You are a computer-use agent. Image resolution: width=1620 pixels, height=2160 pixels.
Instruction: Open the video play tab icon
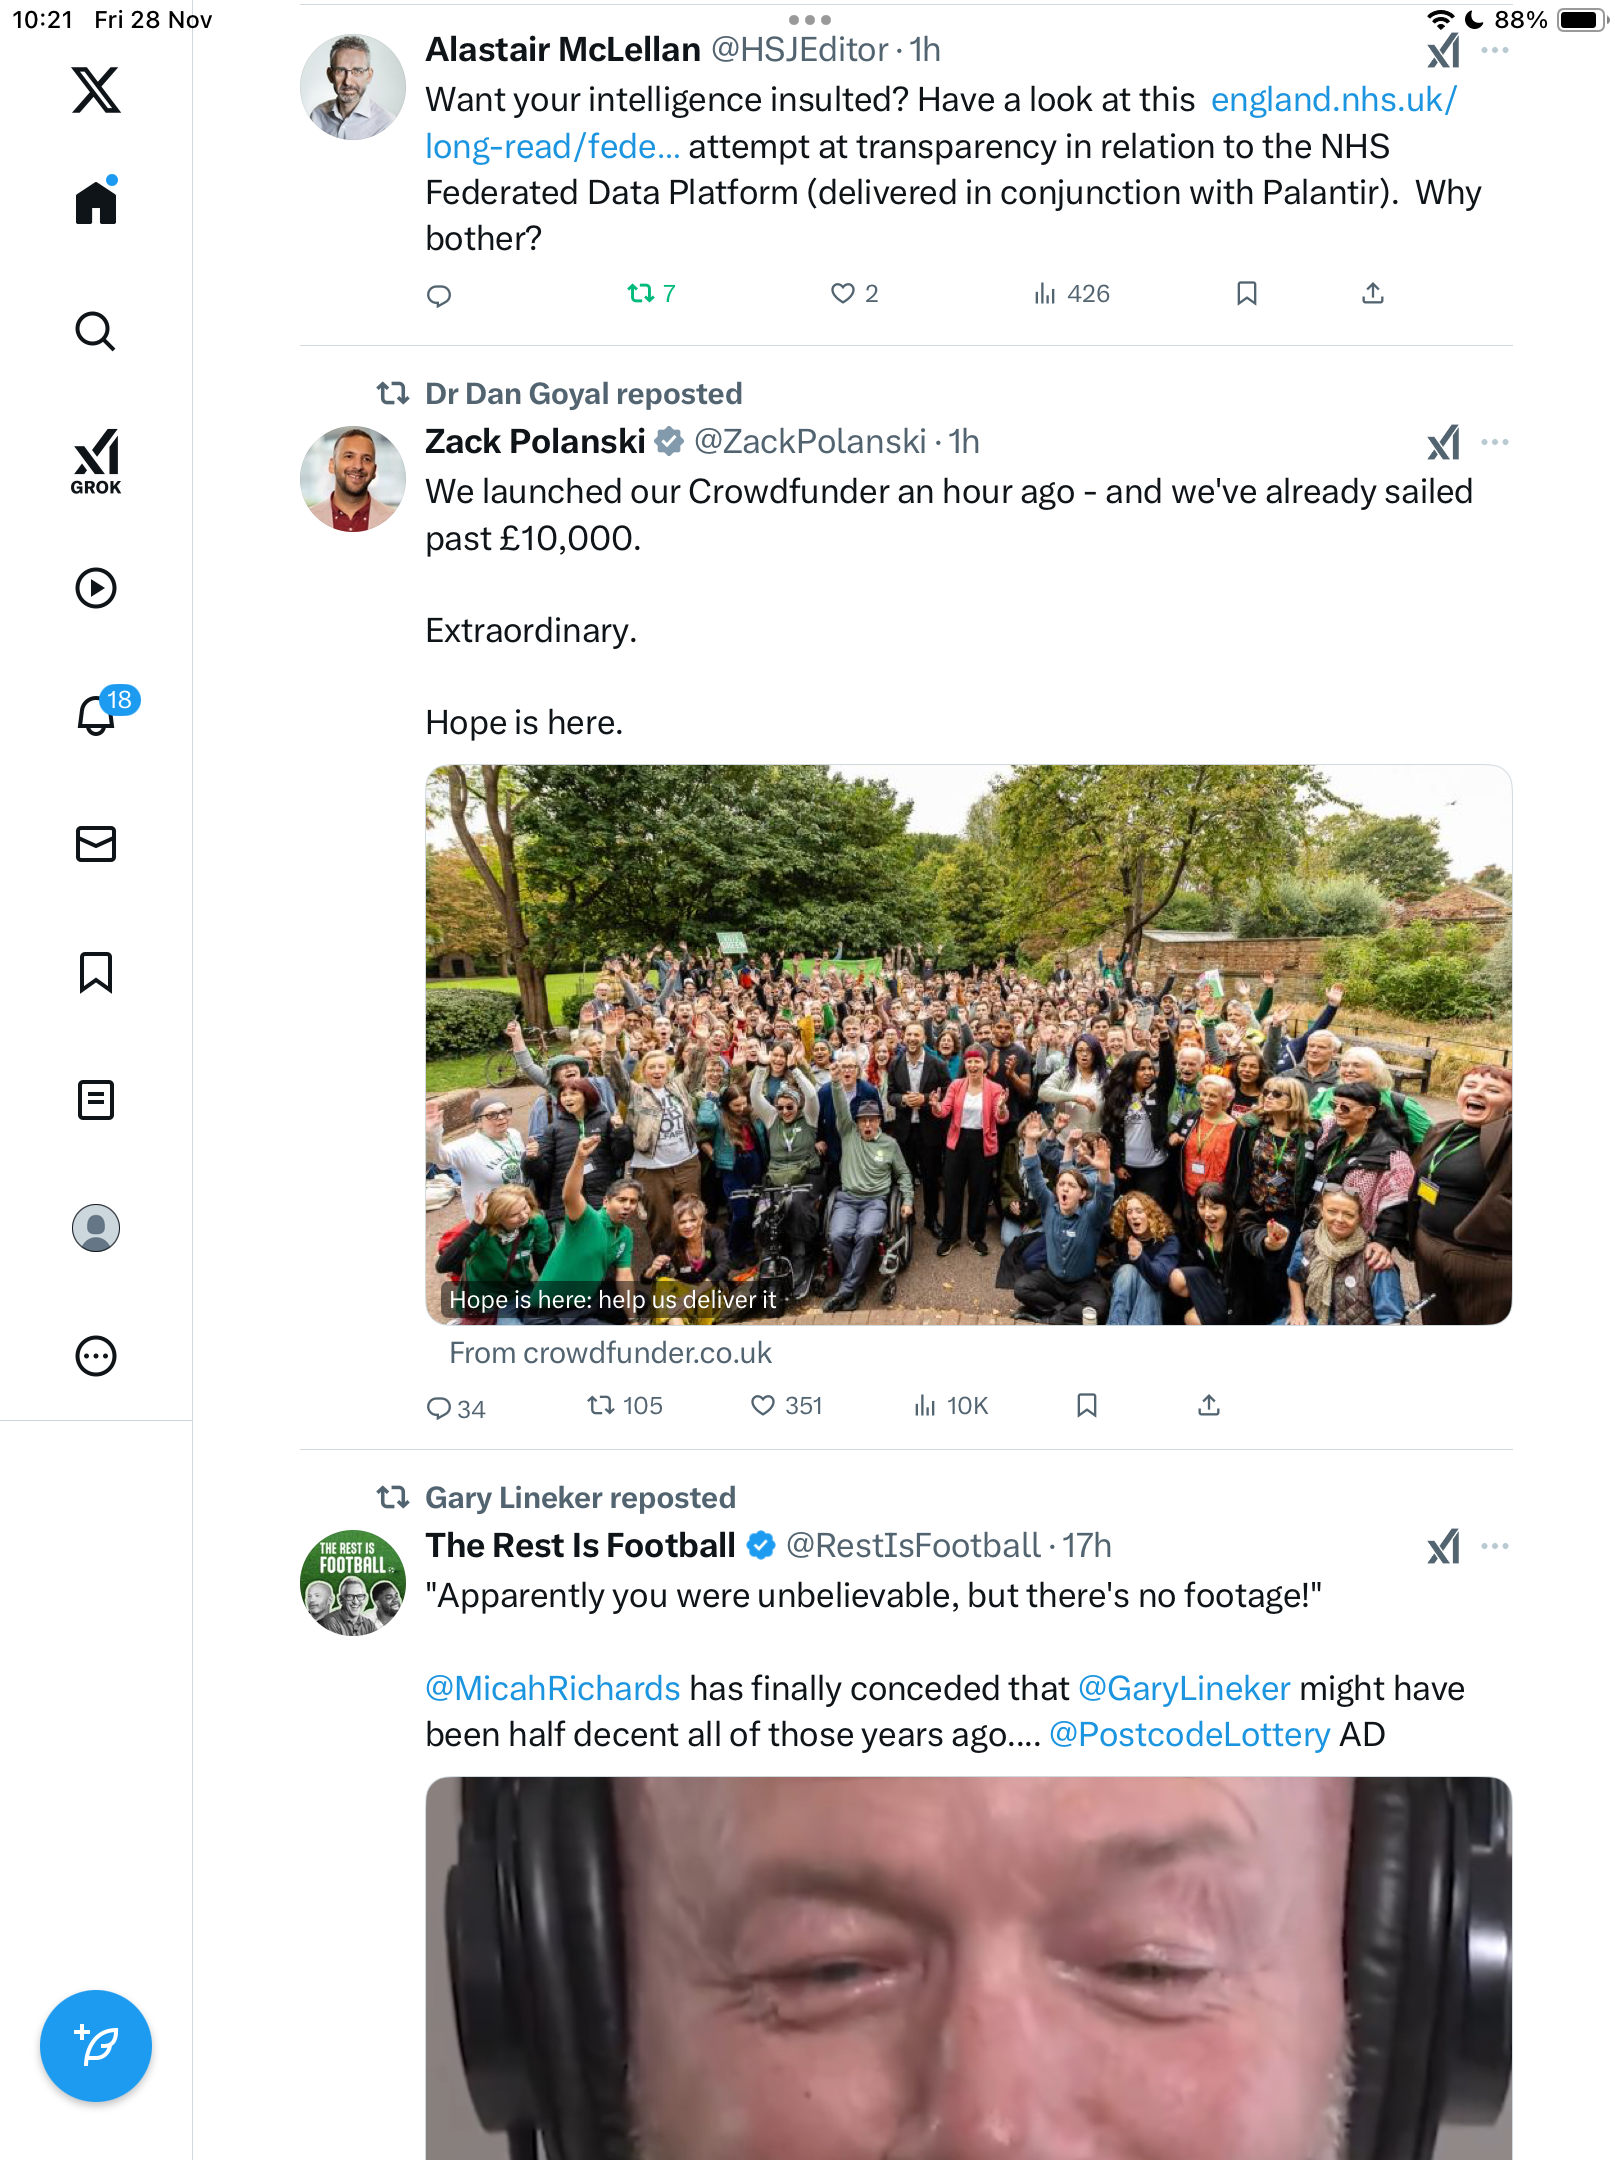point(96,588)
